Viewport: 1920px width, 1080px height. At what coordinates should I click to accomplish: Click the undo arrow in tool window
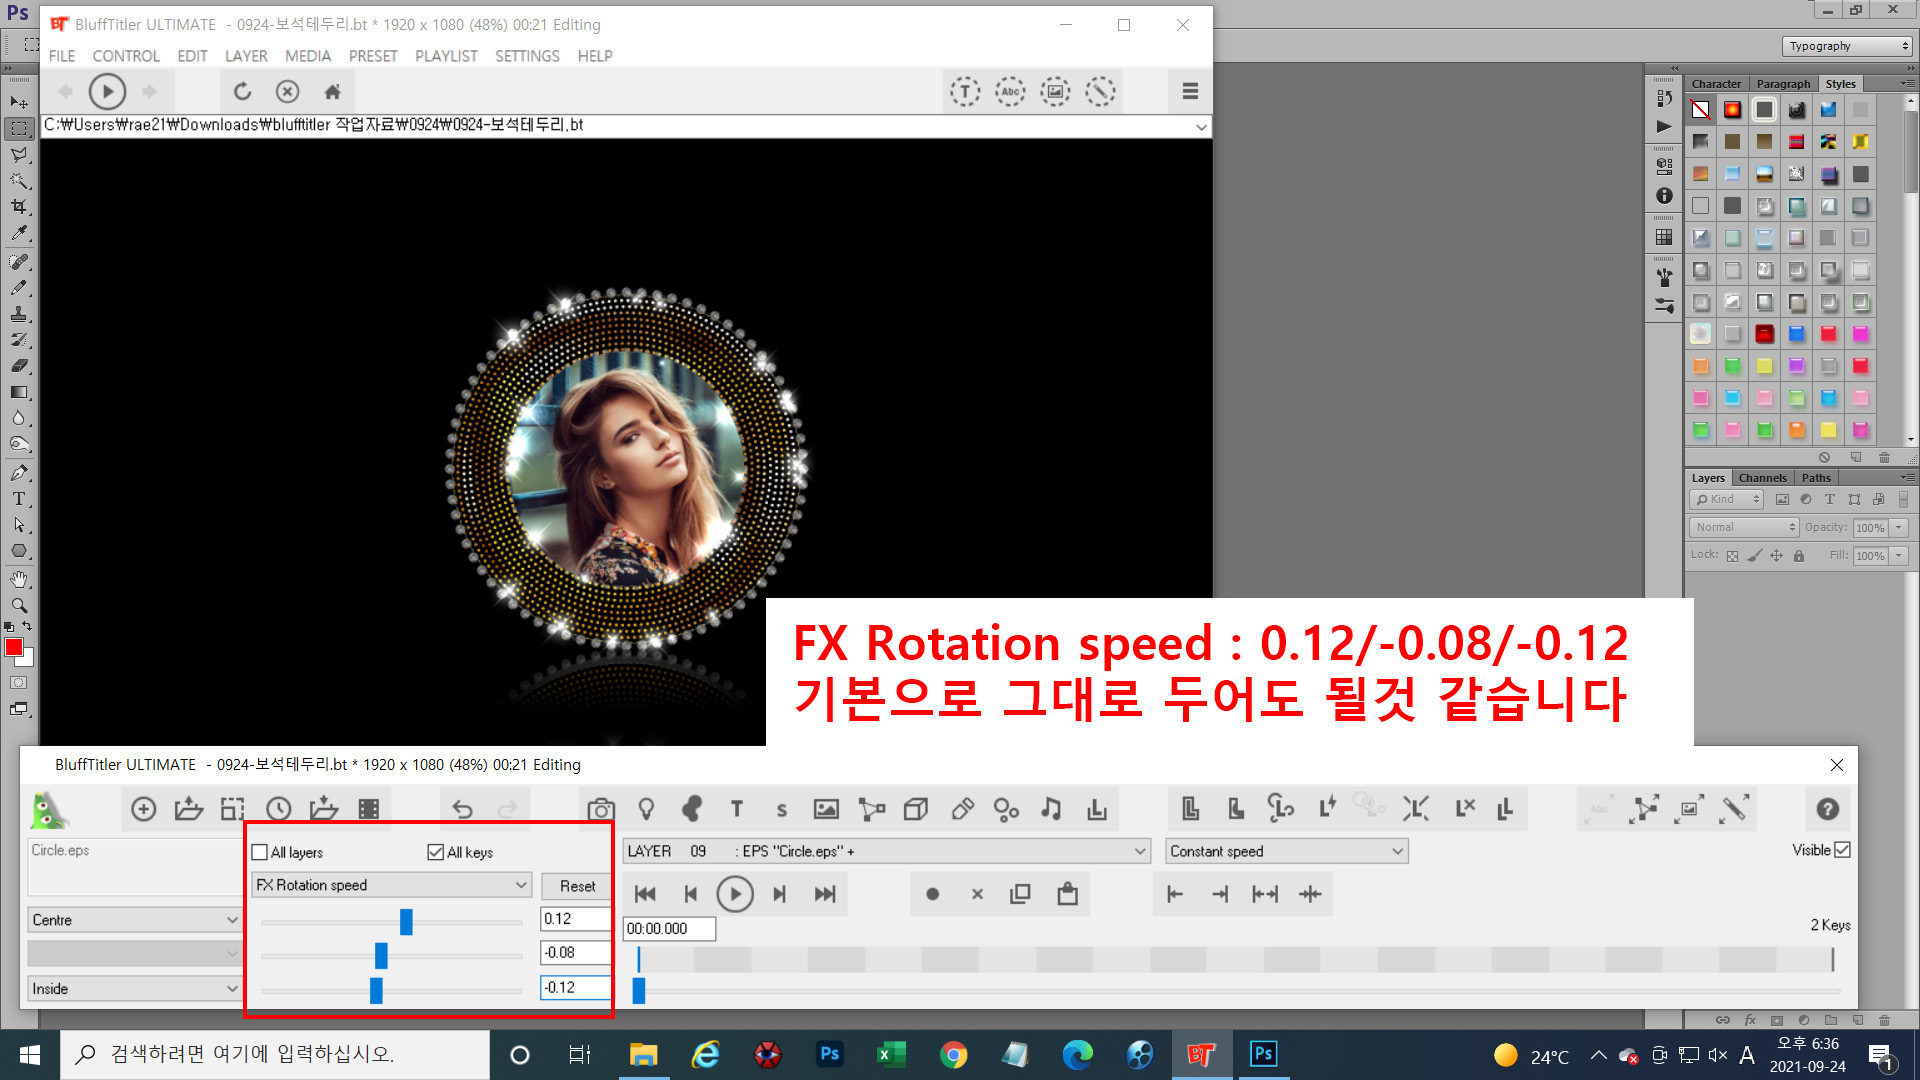[462, 809]
